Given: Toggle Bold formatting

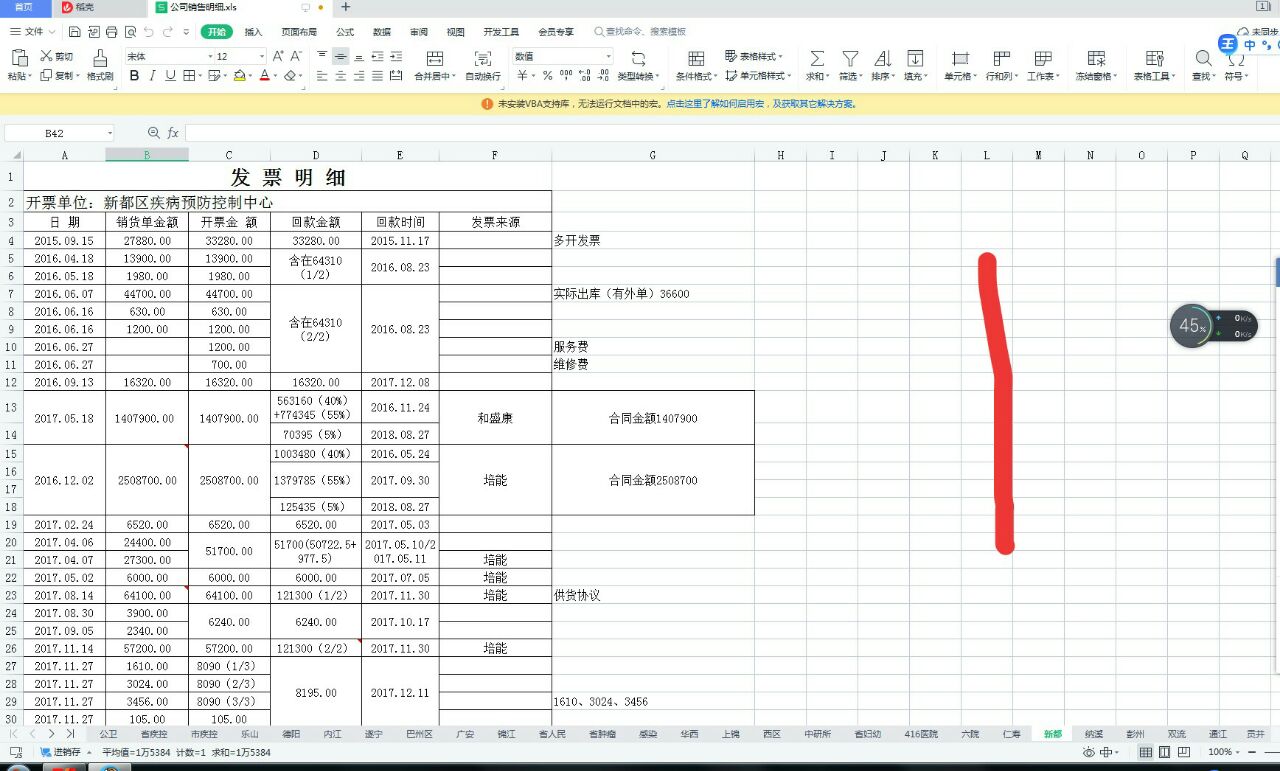Looking at the screenshot, I should click(x=134, y=76).
